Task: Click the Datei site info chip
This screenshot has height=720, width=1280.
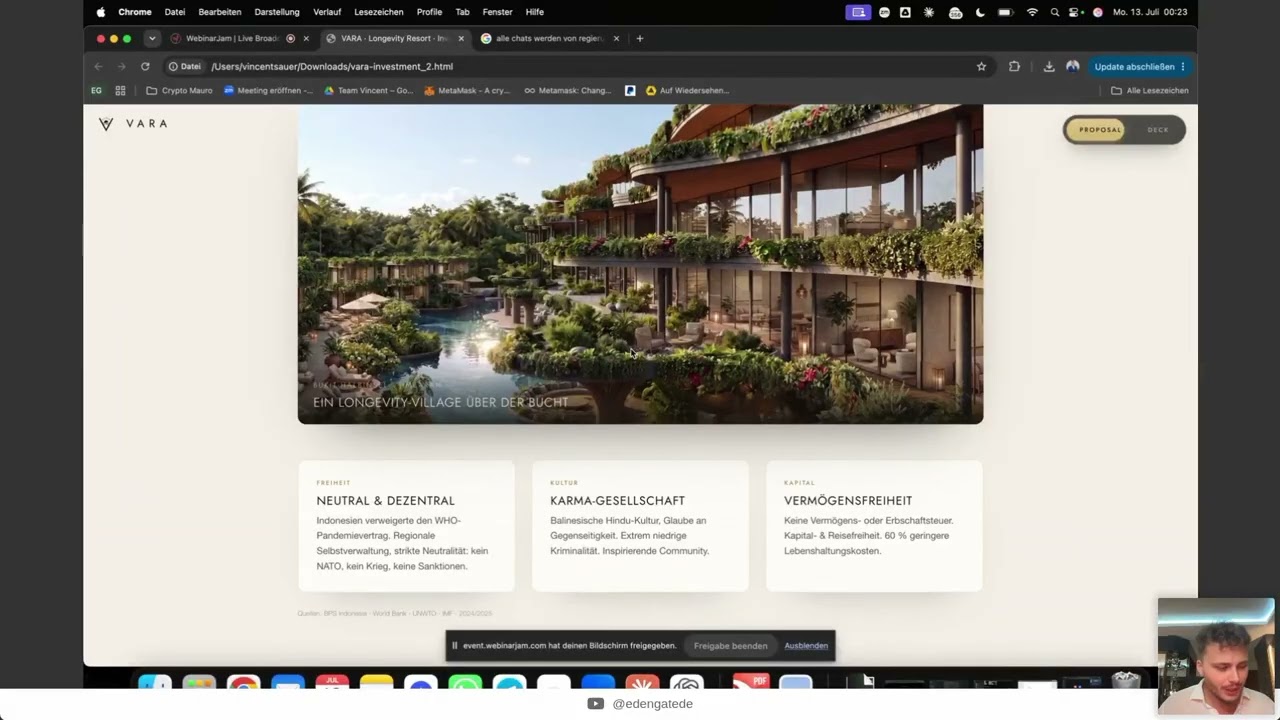Action: pyautogui.click(x=185, y=67)
